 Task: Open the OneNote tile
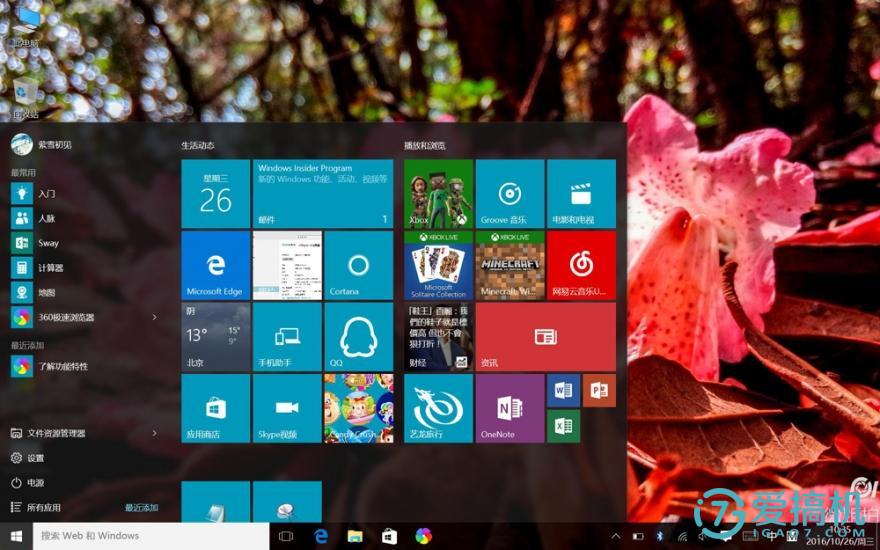click(510, 408)
